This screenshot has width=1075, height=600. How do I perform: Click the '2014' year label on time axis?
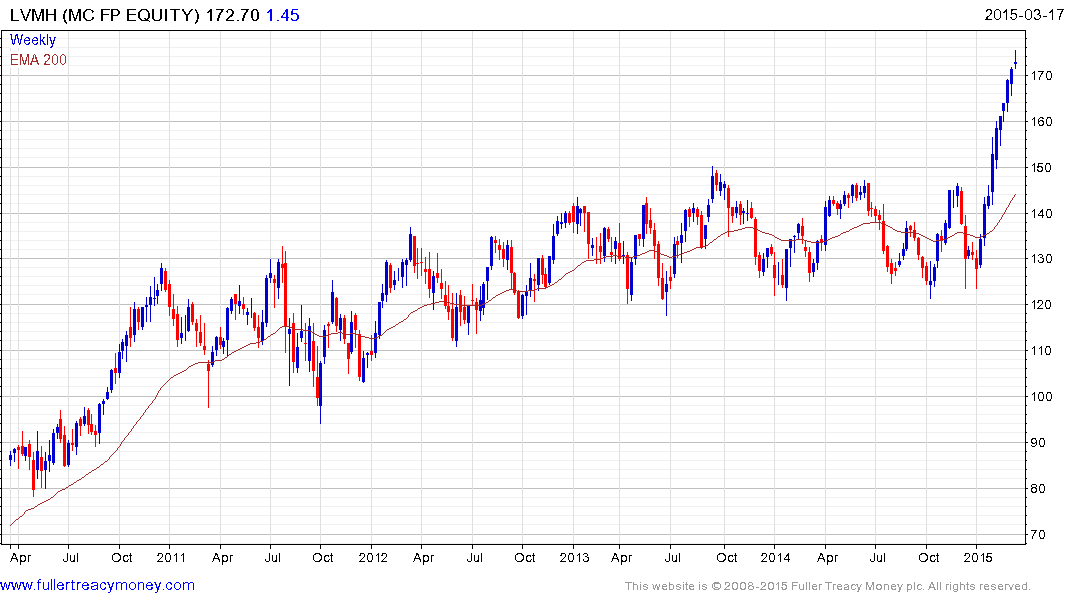coord(775,557)
